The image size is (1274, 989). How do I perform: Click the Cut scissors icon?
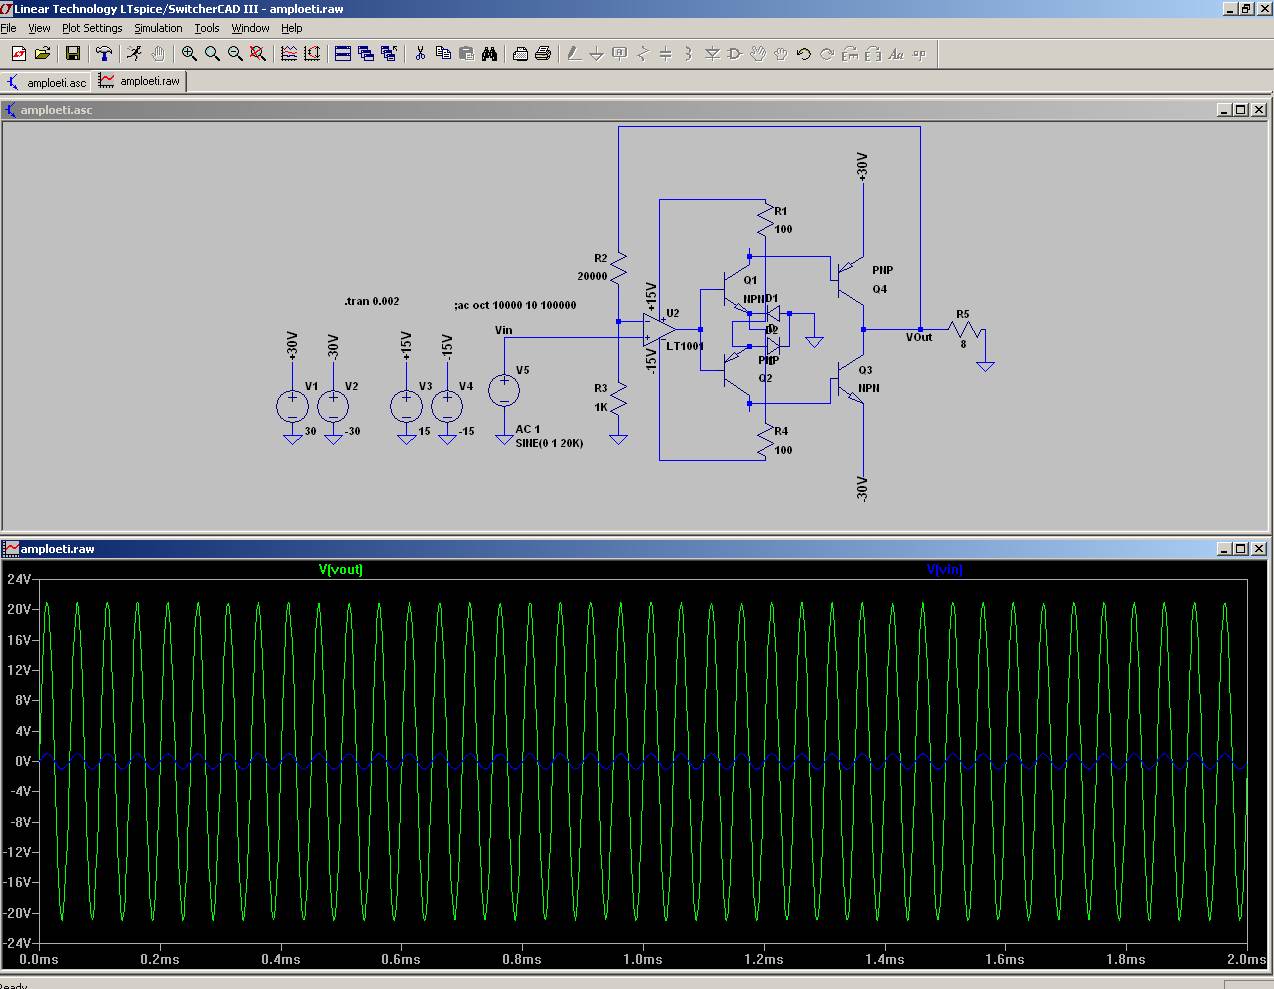tap(420, 54)
